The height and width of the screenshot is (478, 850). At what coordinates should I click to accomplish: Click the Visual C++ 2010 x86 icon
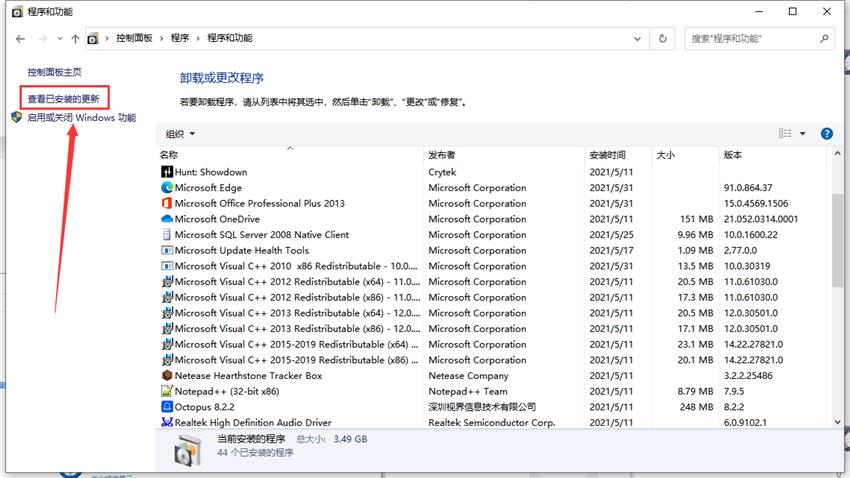pos(167,266)
